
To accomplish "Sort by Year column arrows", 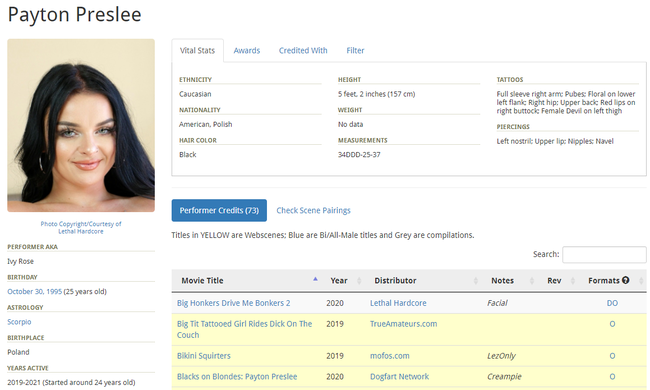I will coord(359,281).
